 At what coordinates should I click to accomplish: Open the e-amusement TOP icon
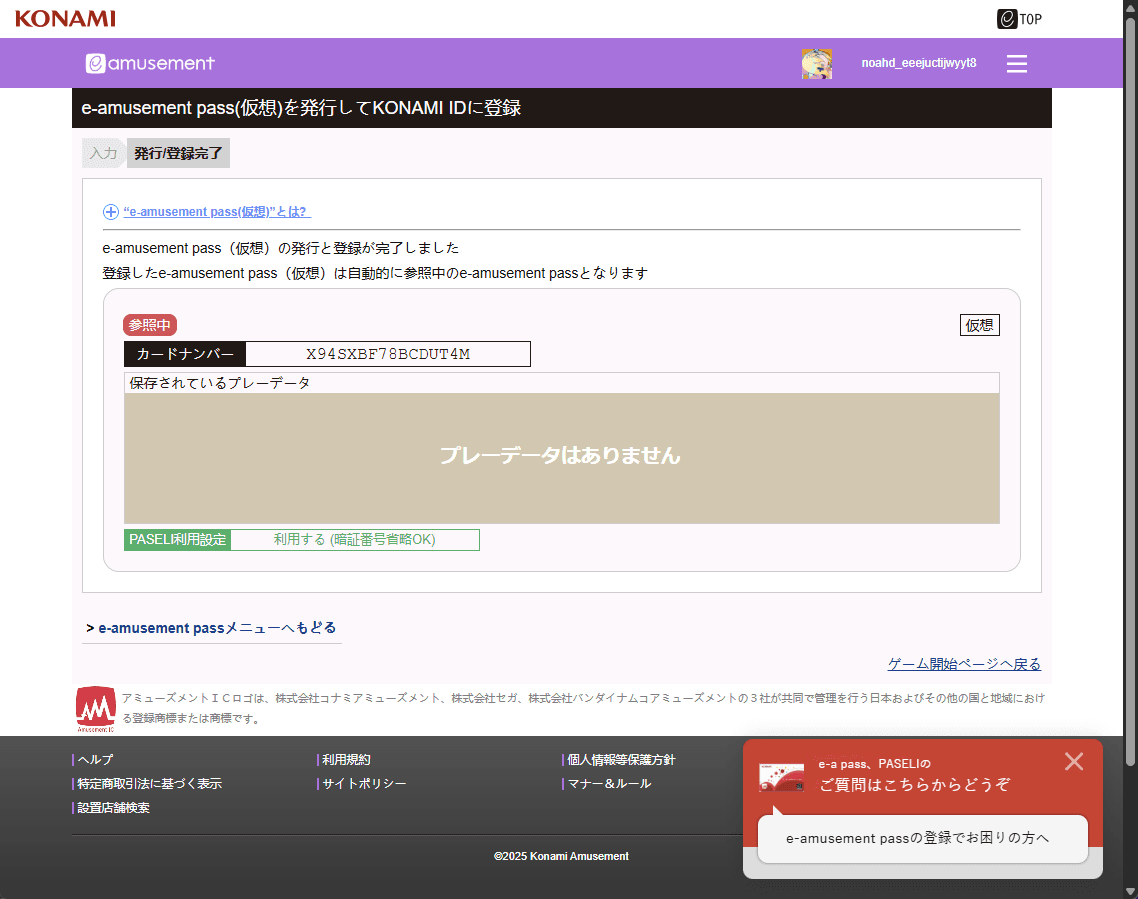click(1019, 19)
